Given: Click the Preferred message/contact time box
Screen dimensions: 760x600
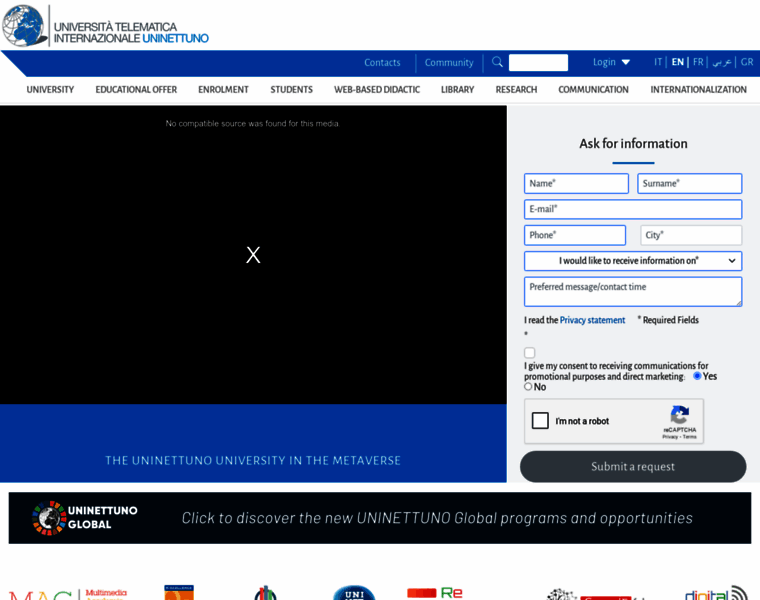Looking at the screenshot, I should tap(633, 291).
